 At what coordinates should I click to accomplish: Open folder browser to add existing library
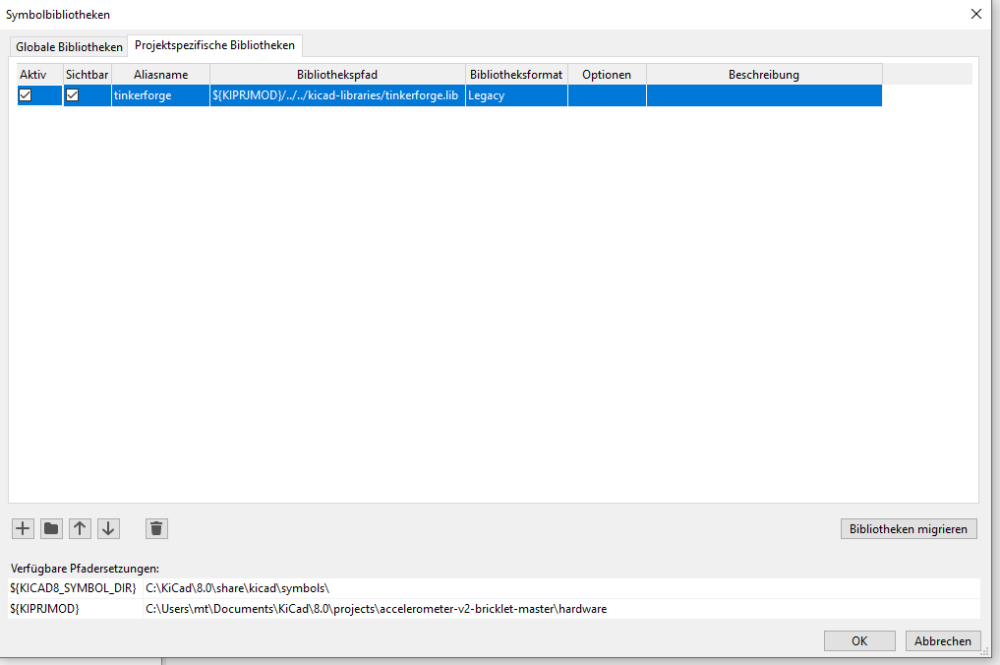click(x=51, y=528)
